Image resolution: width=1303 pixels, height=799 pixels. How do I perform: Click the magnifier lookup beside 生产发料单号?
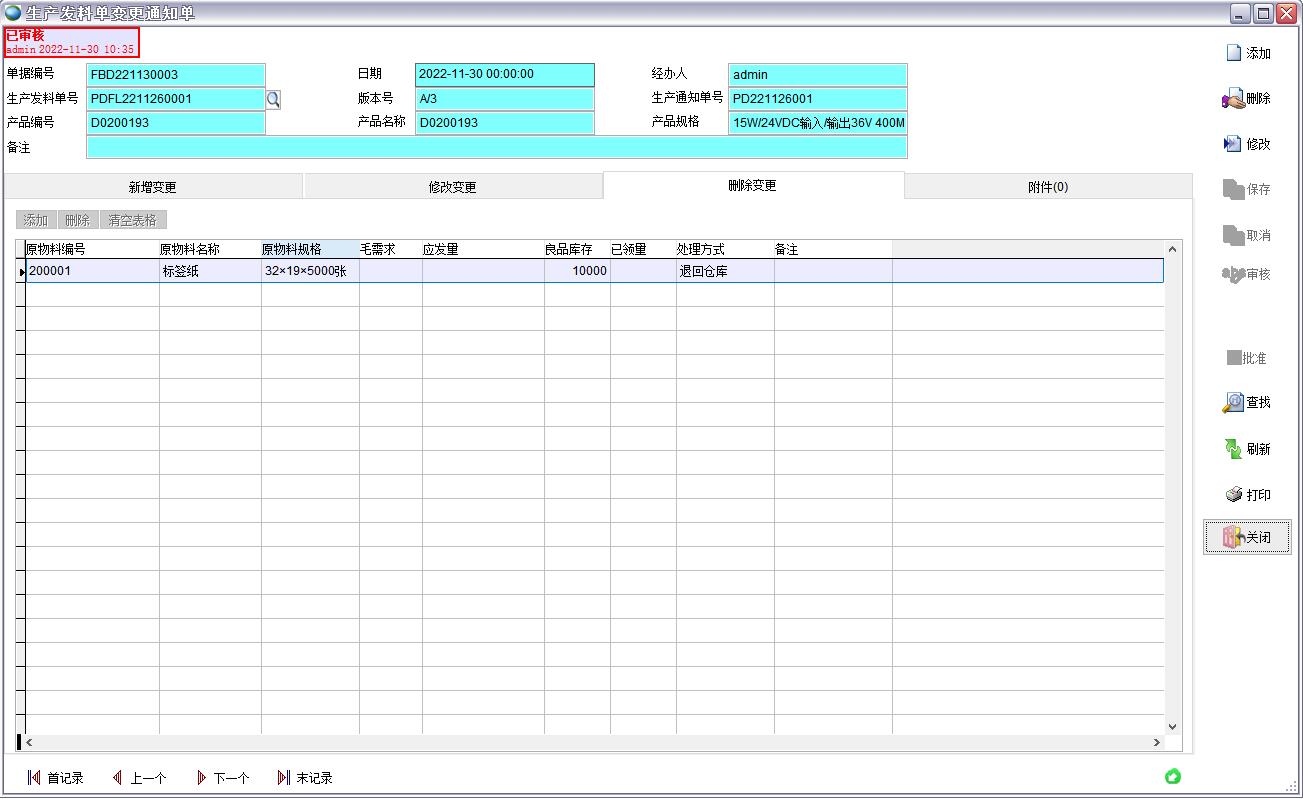(x=273, y=99)
